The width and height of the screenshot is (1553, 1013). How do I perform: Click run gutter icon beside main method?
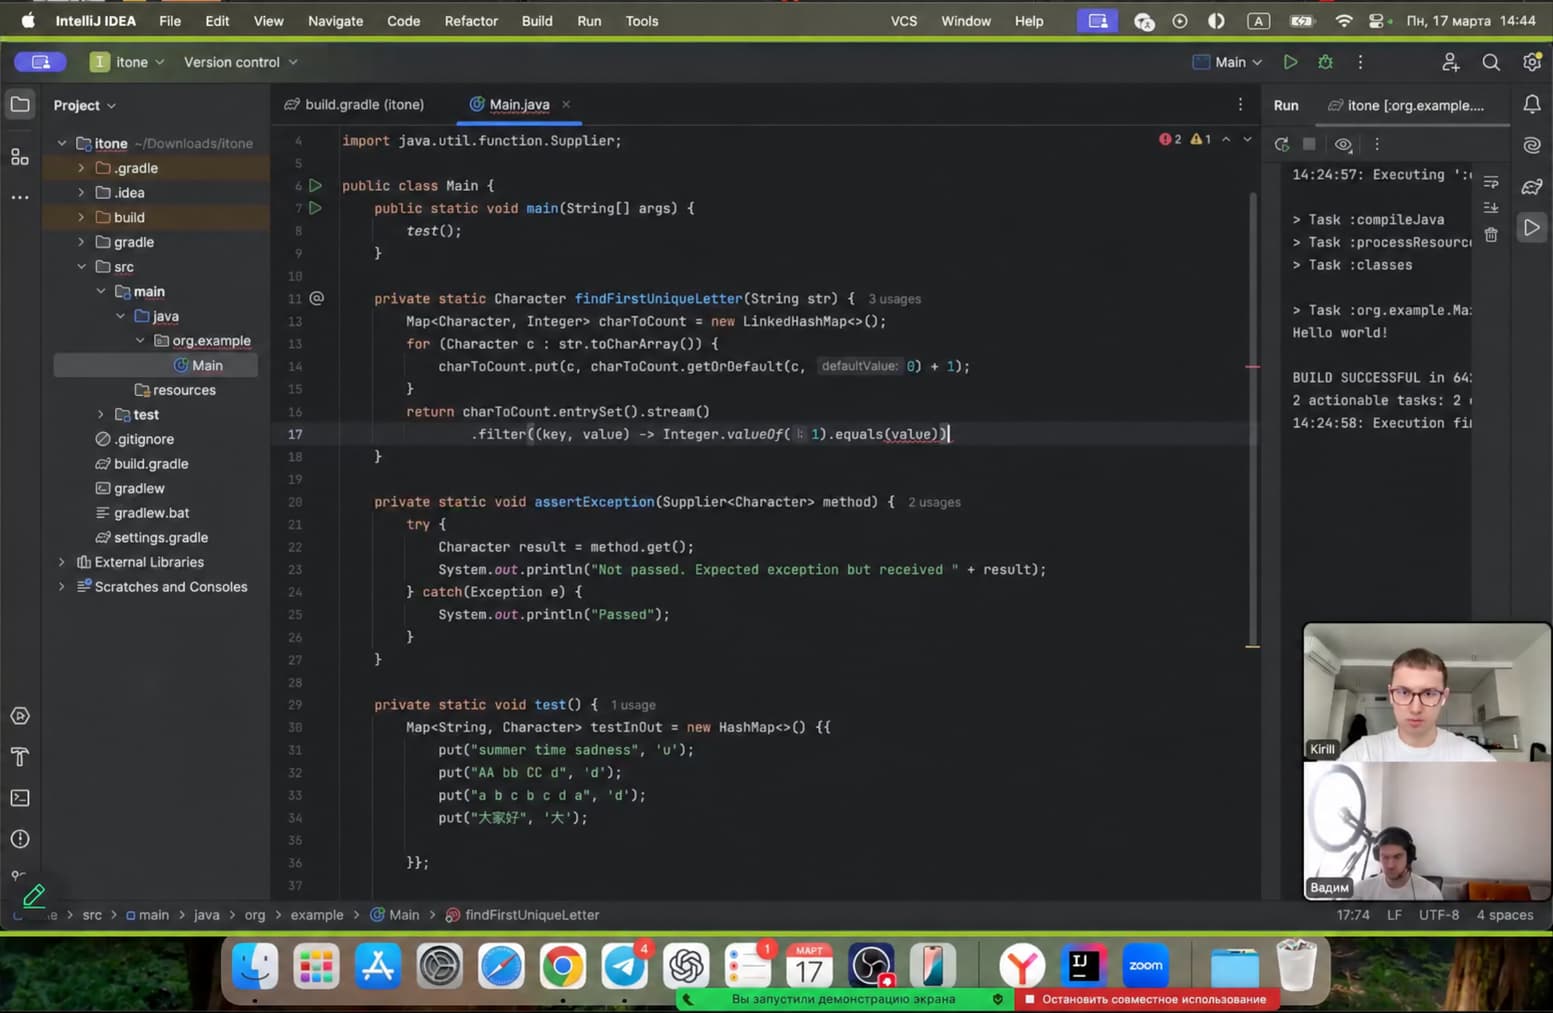click(315, 208)
